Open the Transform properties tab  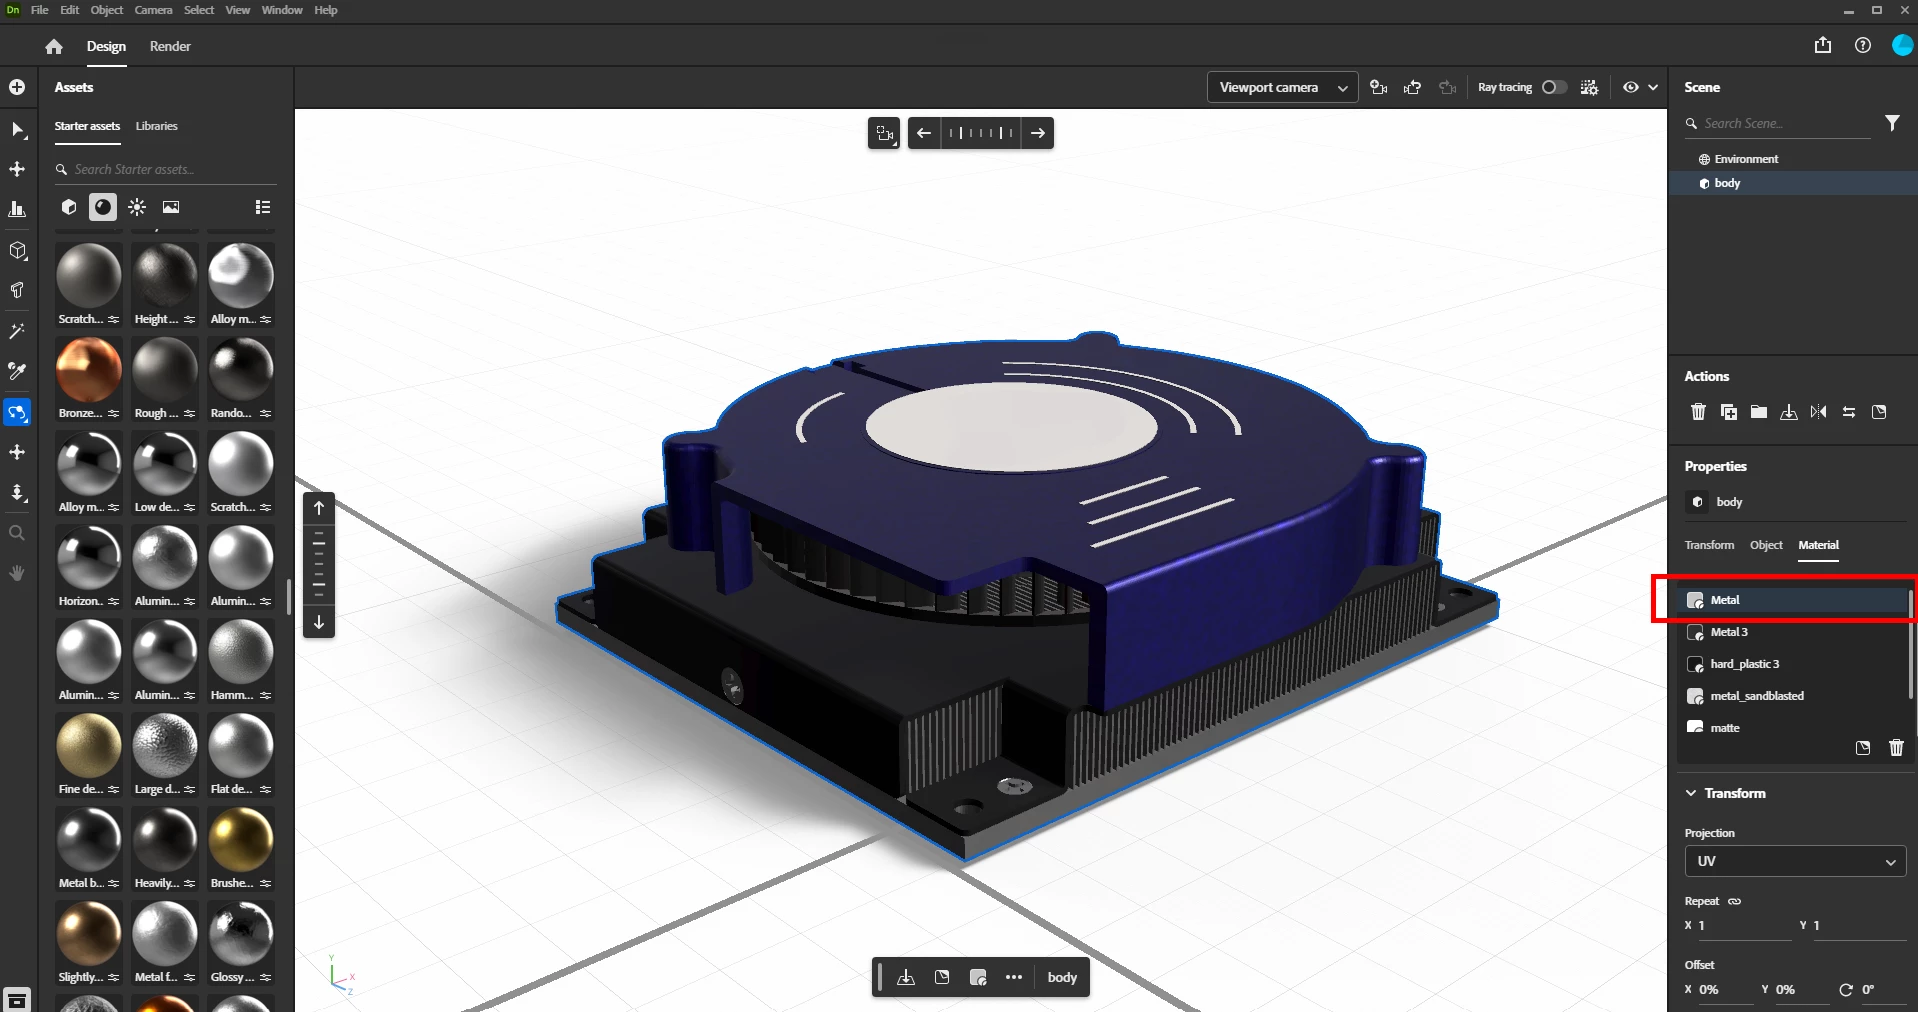[x=1709, y=545]
